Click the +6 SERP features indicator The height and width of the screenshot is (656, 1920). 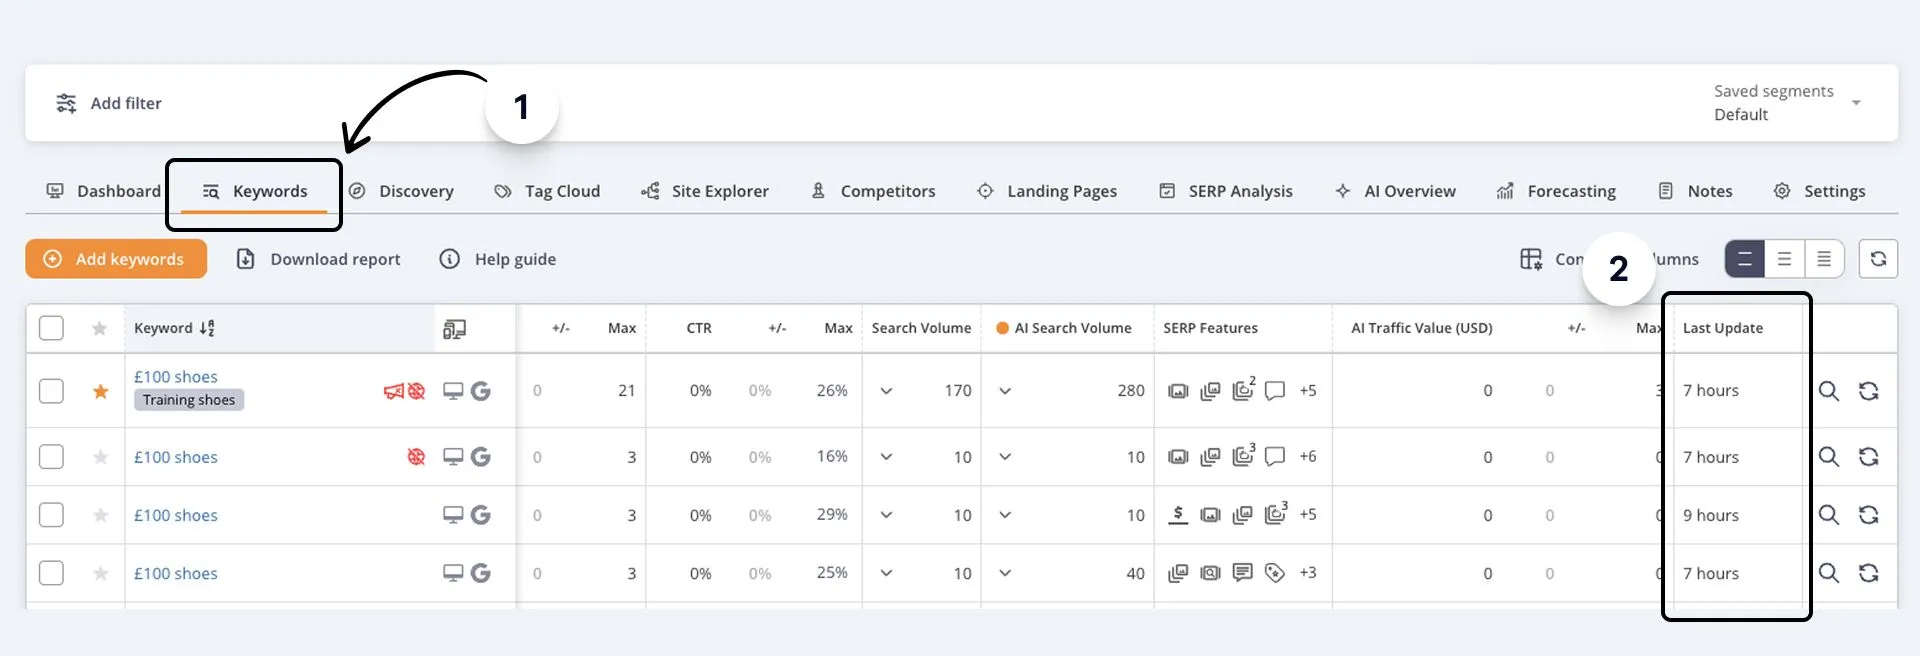[1307, 456]
